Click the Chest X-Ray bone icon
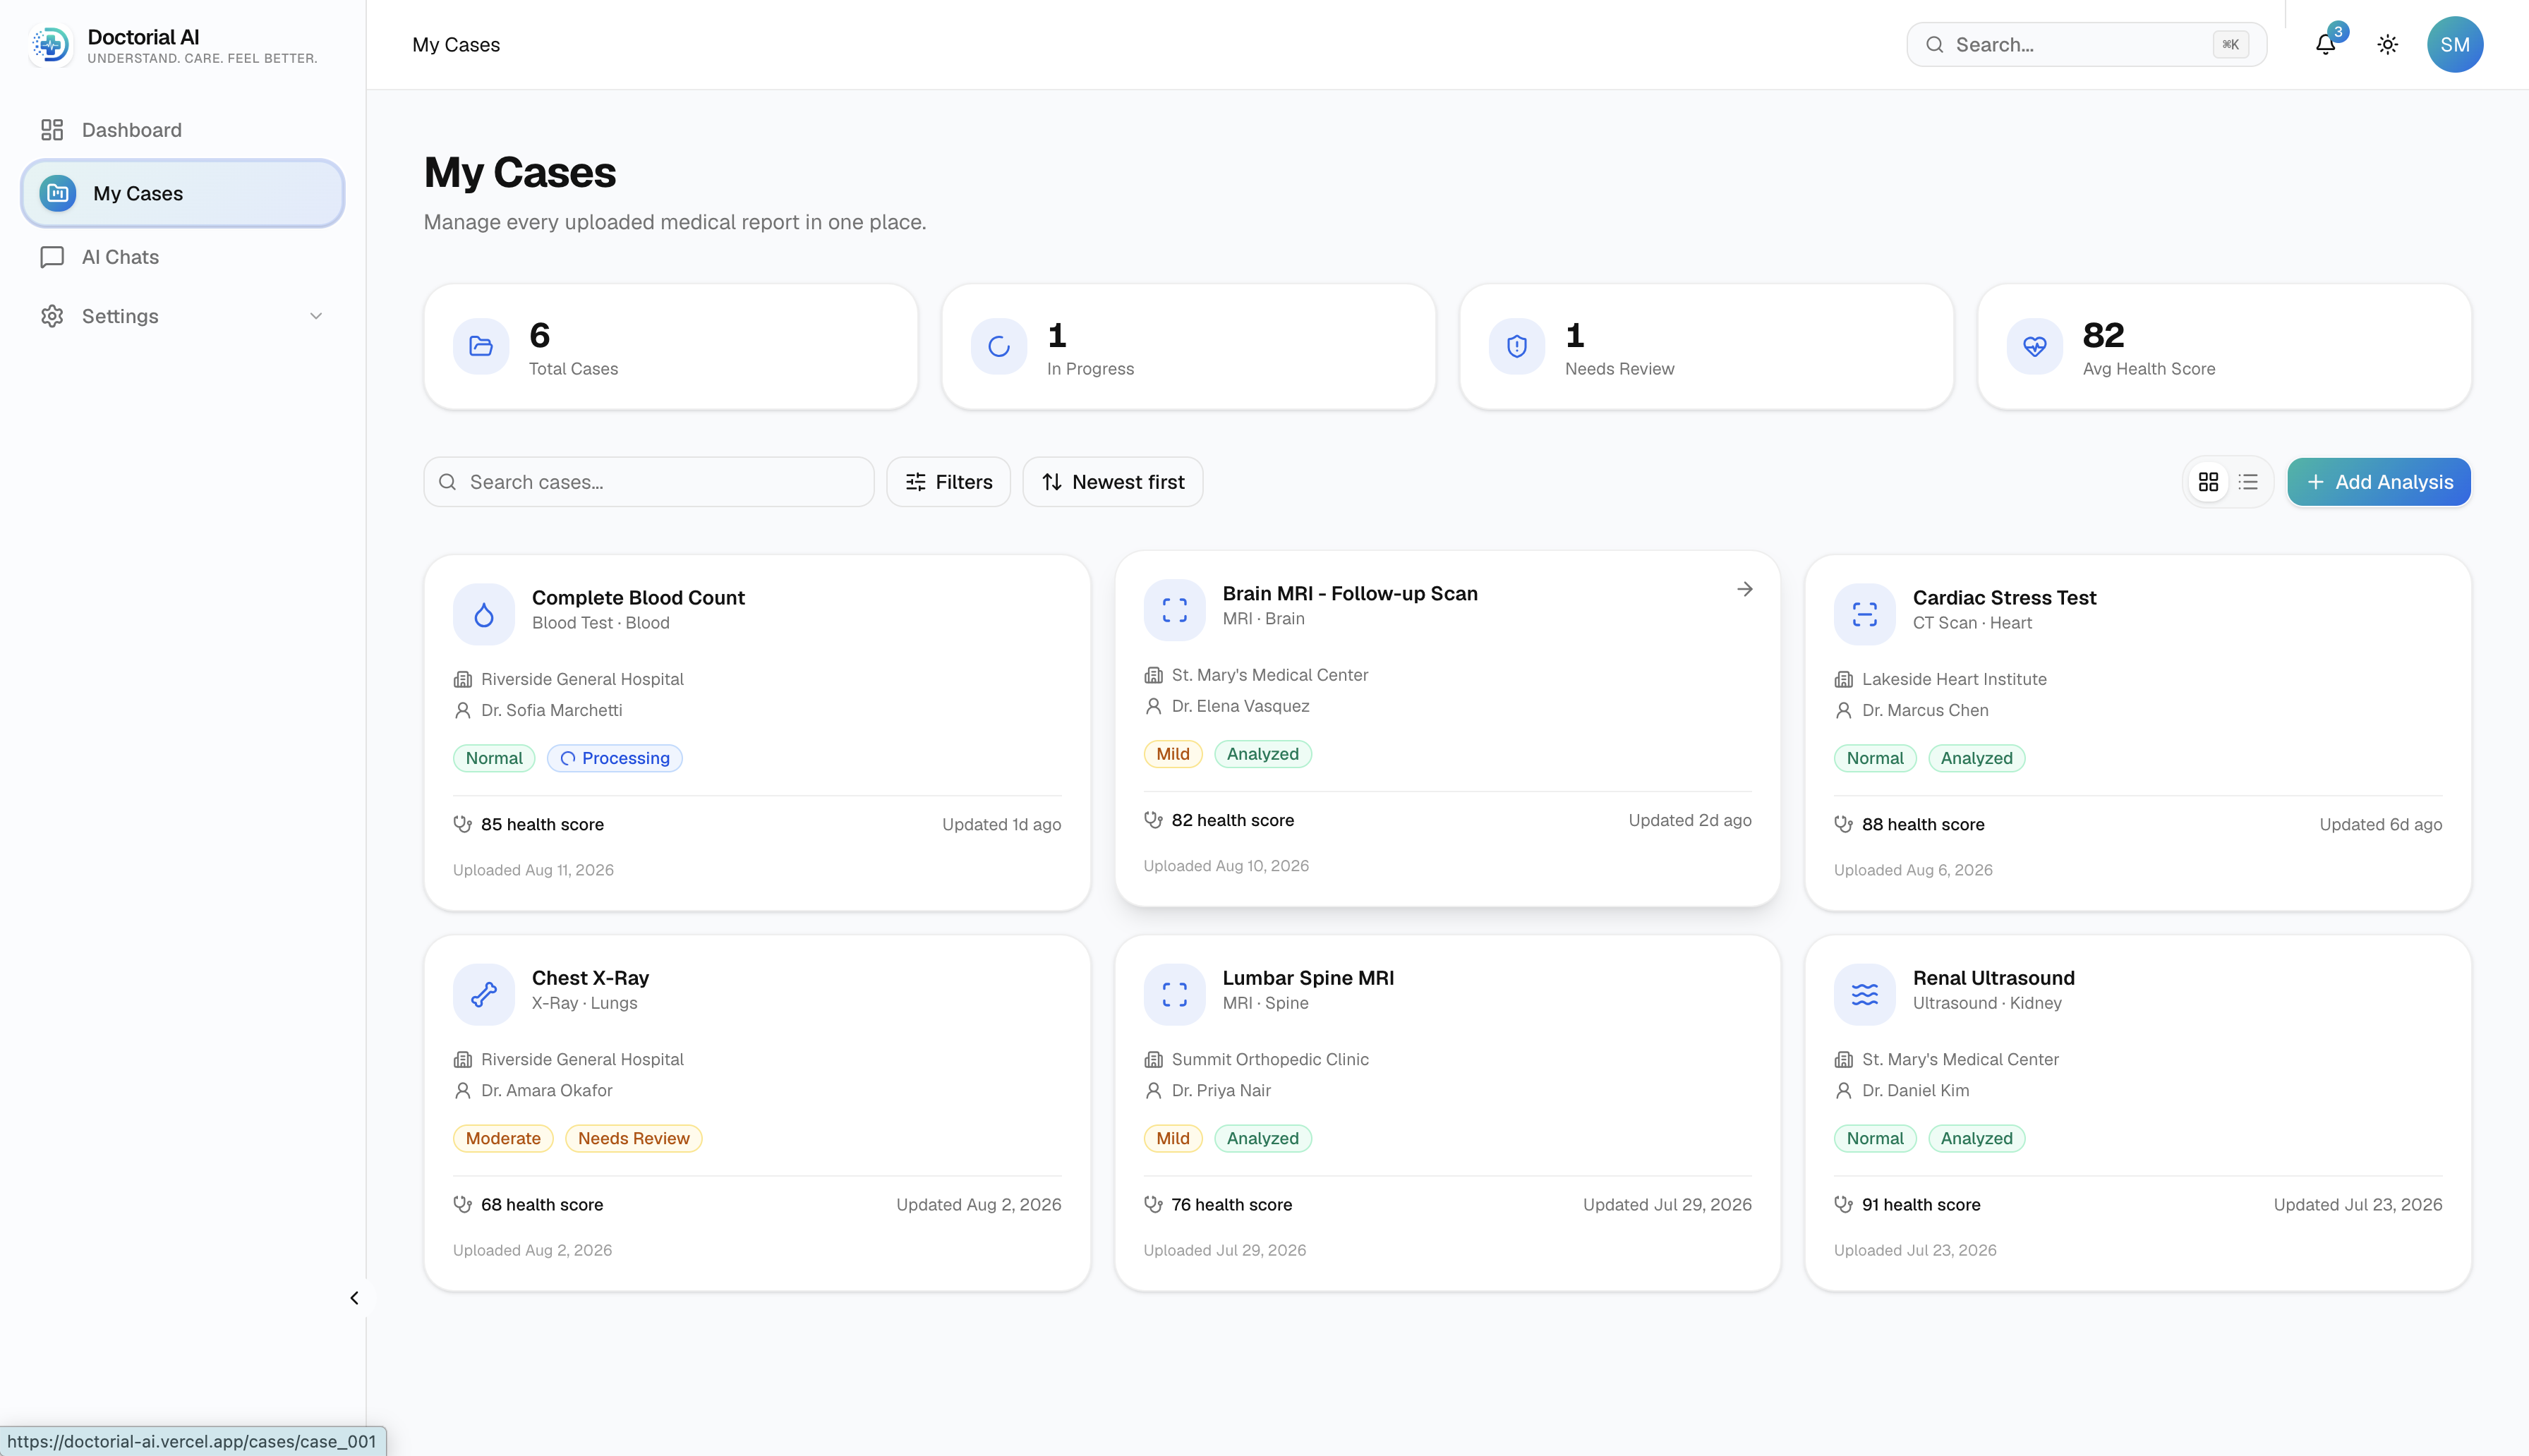The image size is (2529, 1456). coord(484,994)
